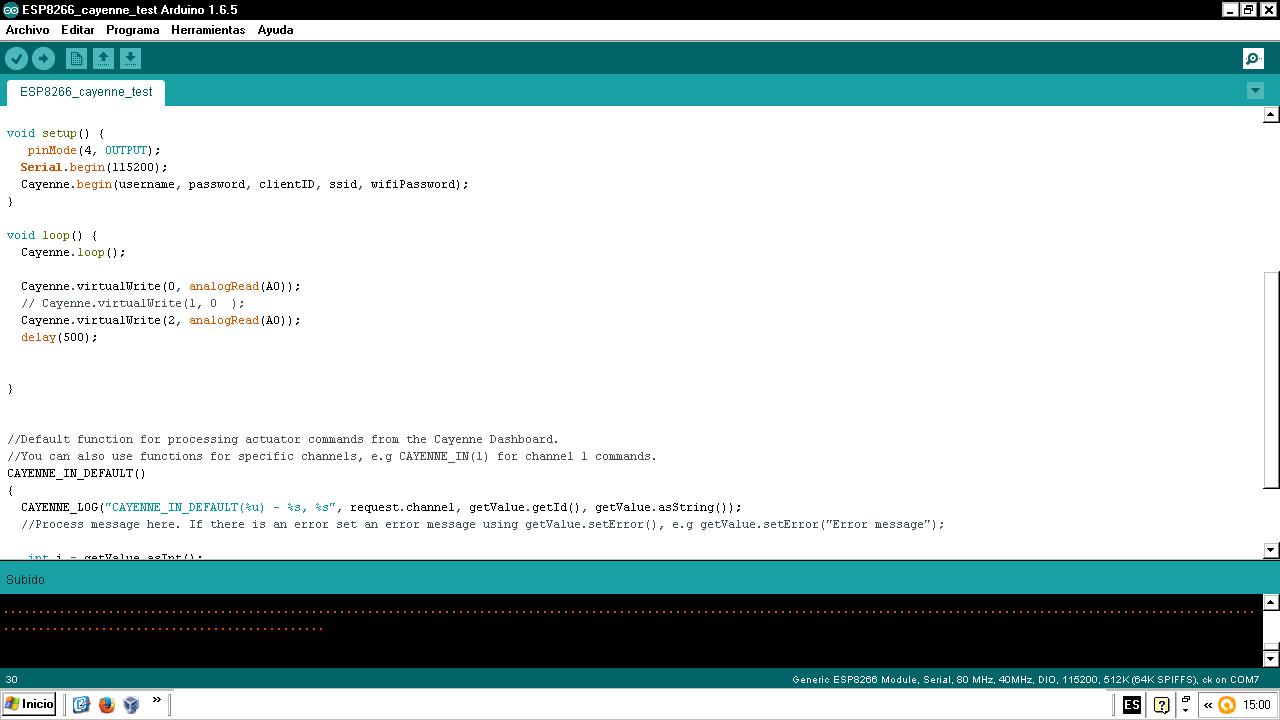Click the ES language indicator

tap(1132, 705)
